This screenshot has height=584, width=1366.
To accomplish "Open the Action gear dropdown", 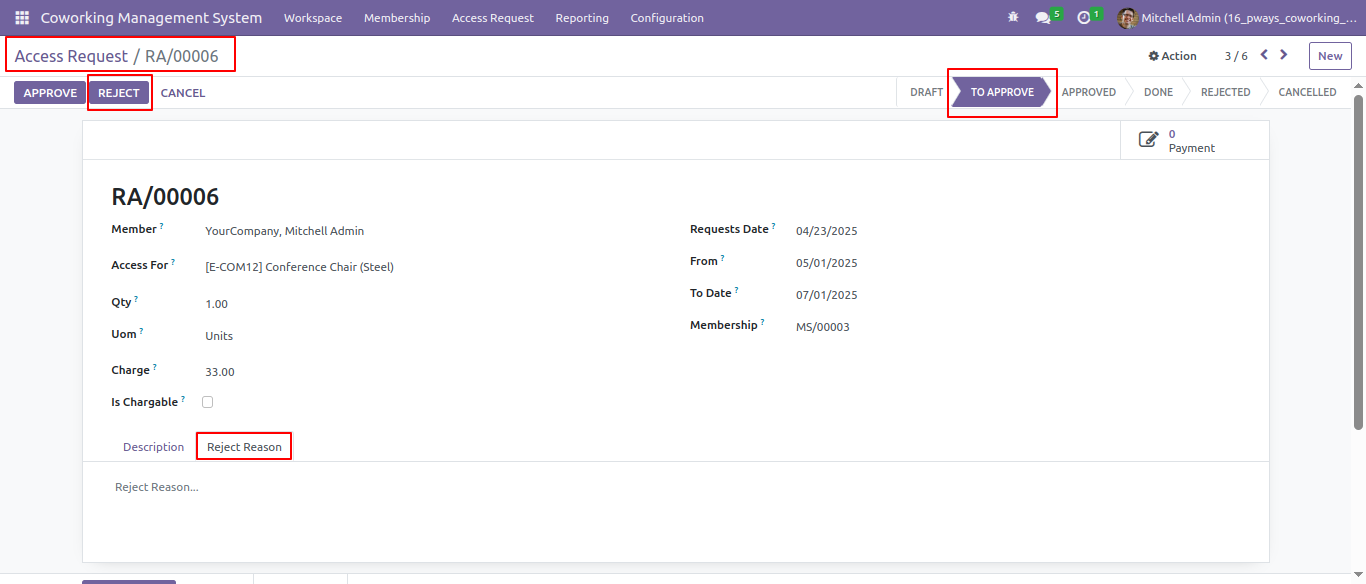I will pos(1172,56).
